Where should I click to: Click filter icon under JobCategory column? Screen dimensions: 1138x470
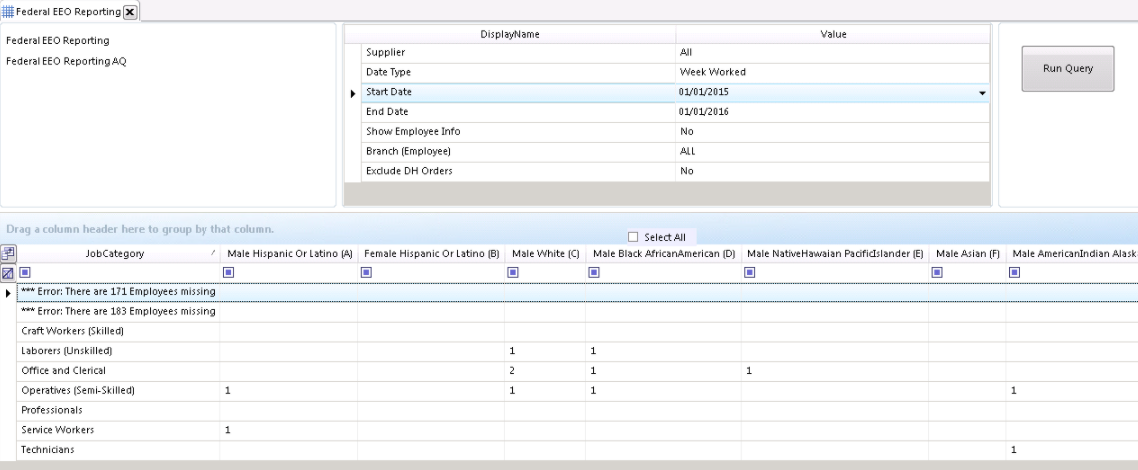point(25,273)
